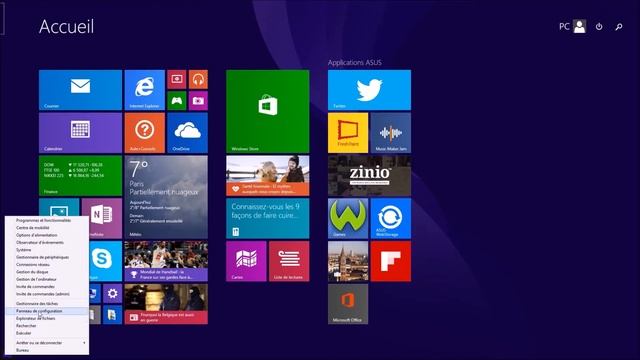Open the Music Maker Jam tile
Viewport: 640px width, 360px height.
pos(391,133)
